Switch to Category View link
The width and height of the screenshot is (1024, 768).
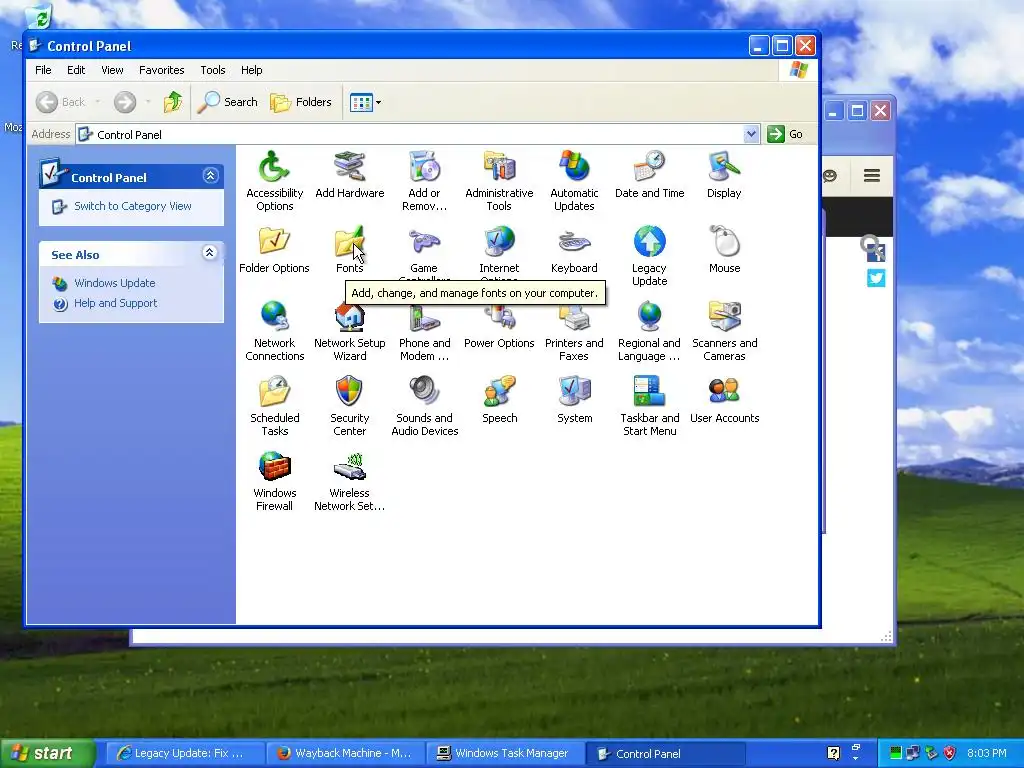(133, 206)
